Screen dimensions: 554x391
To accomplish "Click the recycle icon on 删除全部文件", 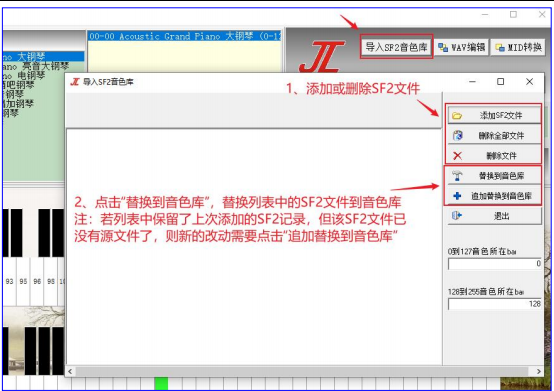I will tap(458, 135).
